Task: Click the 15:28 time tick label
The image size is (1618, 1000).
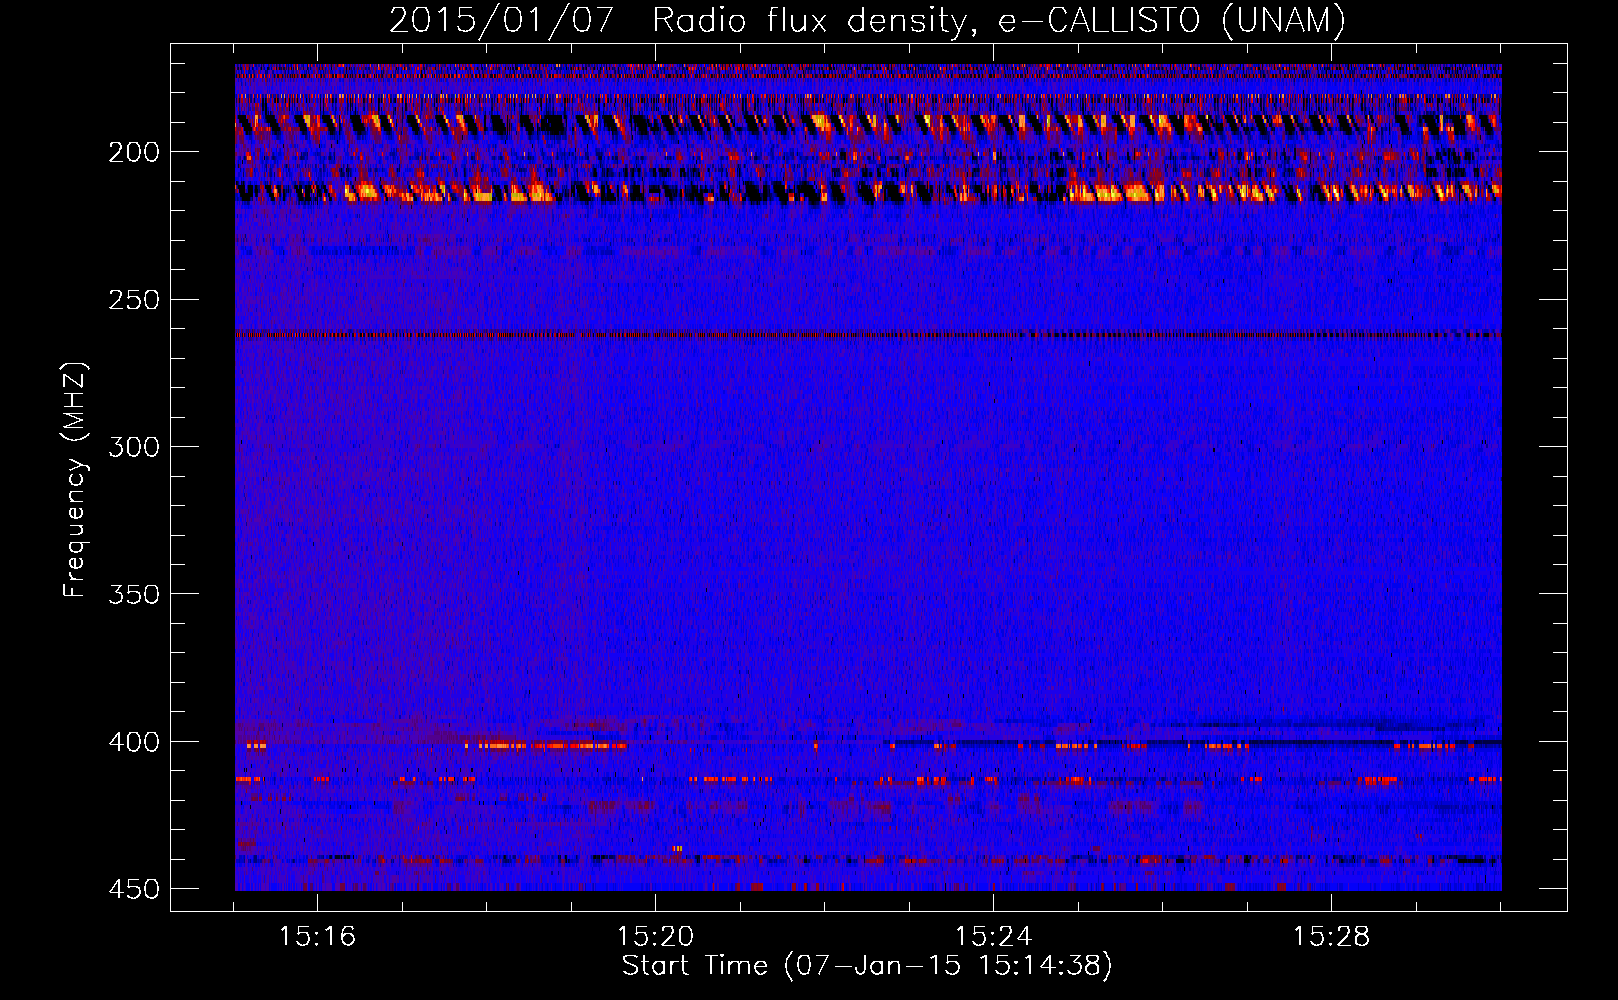Action: (x=1331, y=936)
